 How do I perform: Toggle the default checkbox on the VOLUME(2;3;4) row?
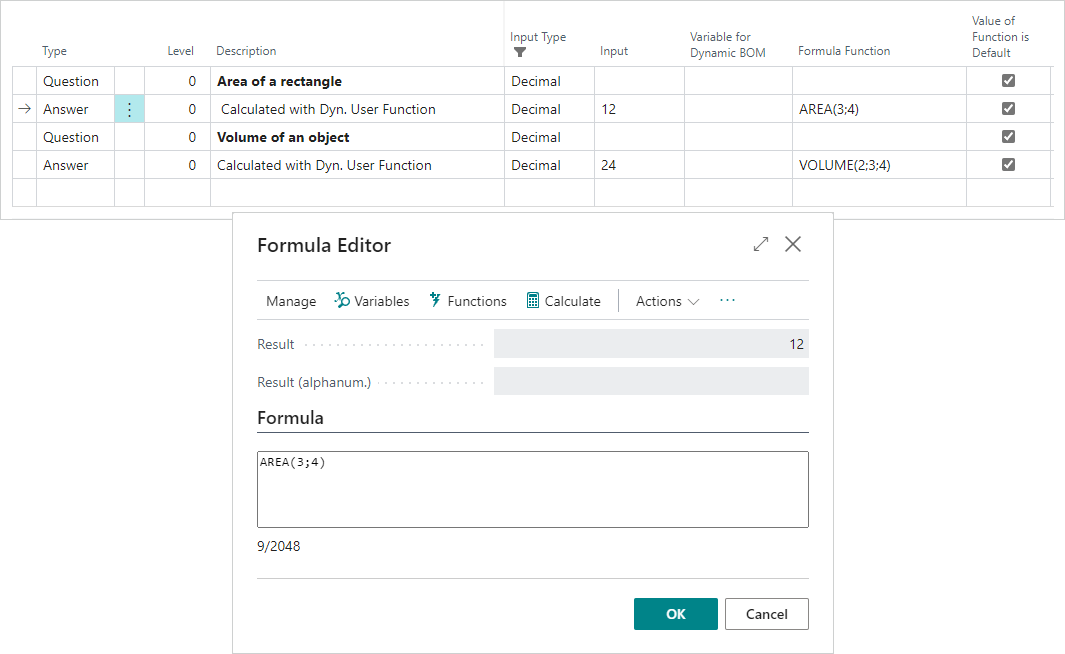click(1008, 164)
